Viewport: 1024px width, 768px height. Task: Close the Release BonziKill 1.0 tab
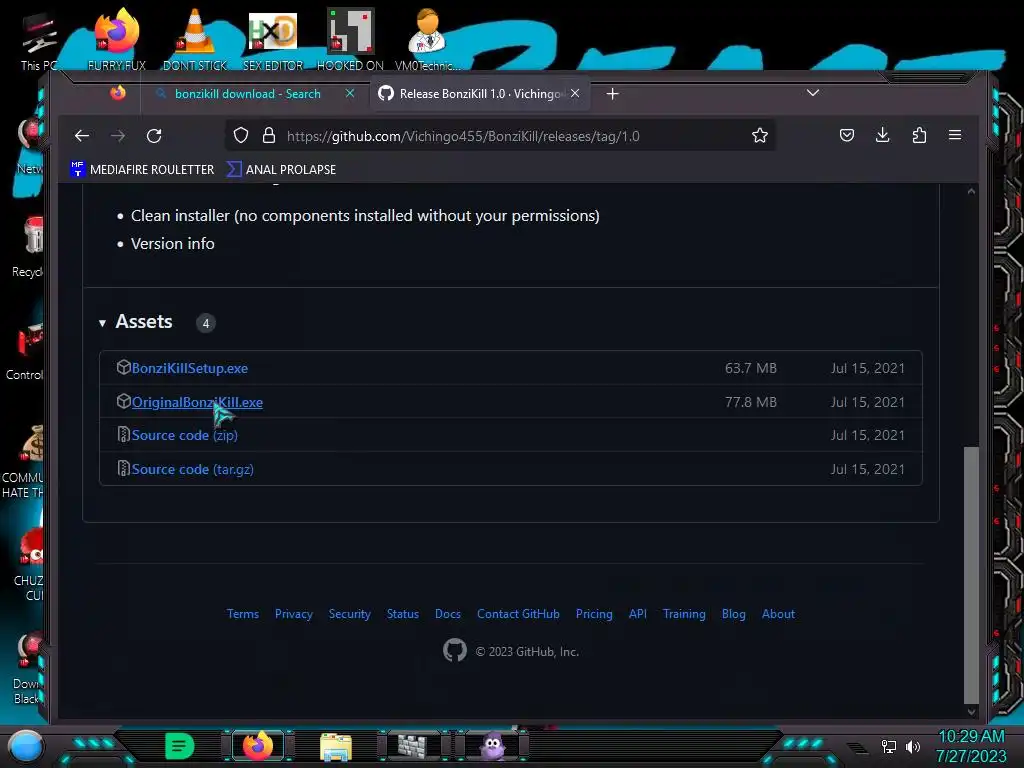[575, 93]
